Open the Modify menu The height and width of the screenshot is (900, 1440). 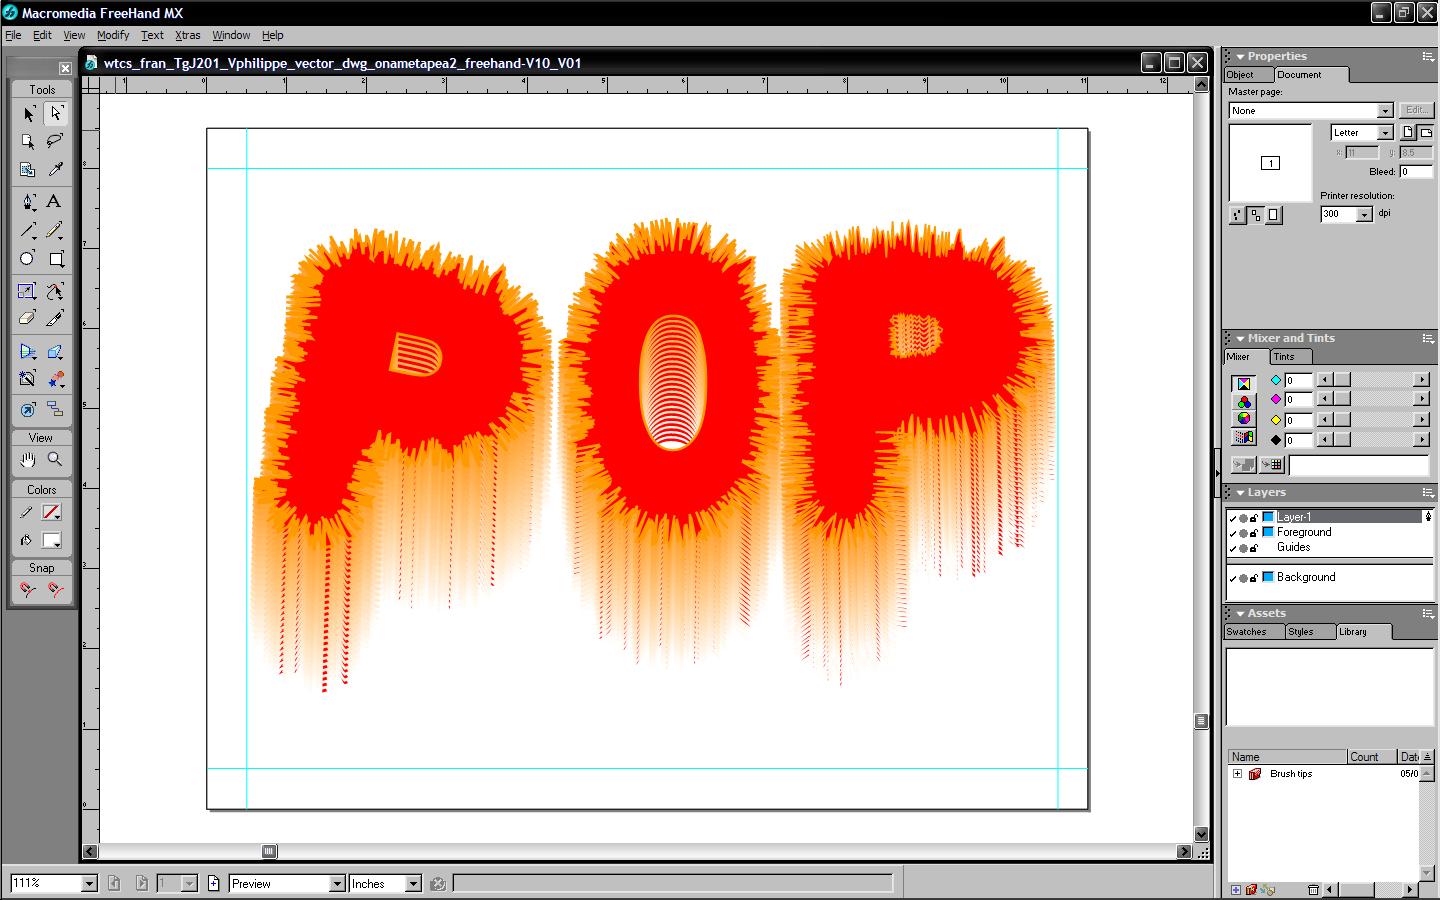[113, 35]
